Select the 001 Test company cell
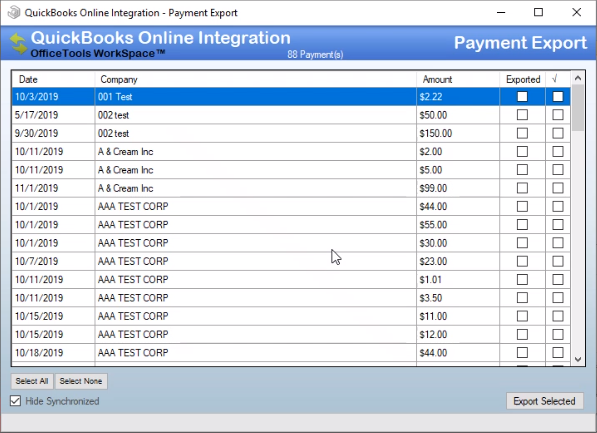Image resolution: width=597 pixels, height=433 pixels. 255,97
